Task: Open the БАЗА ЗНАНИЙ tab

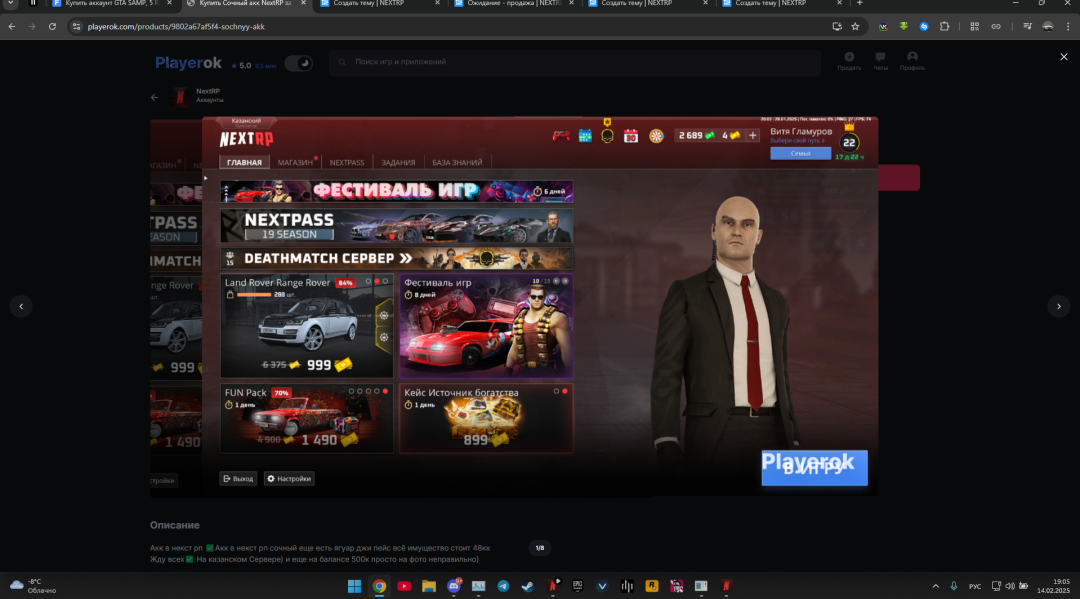Action: point(457,162)
